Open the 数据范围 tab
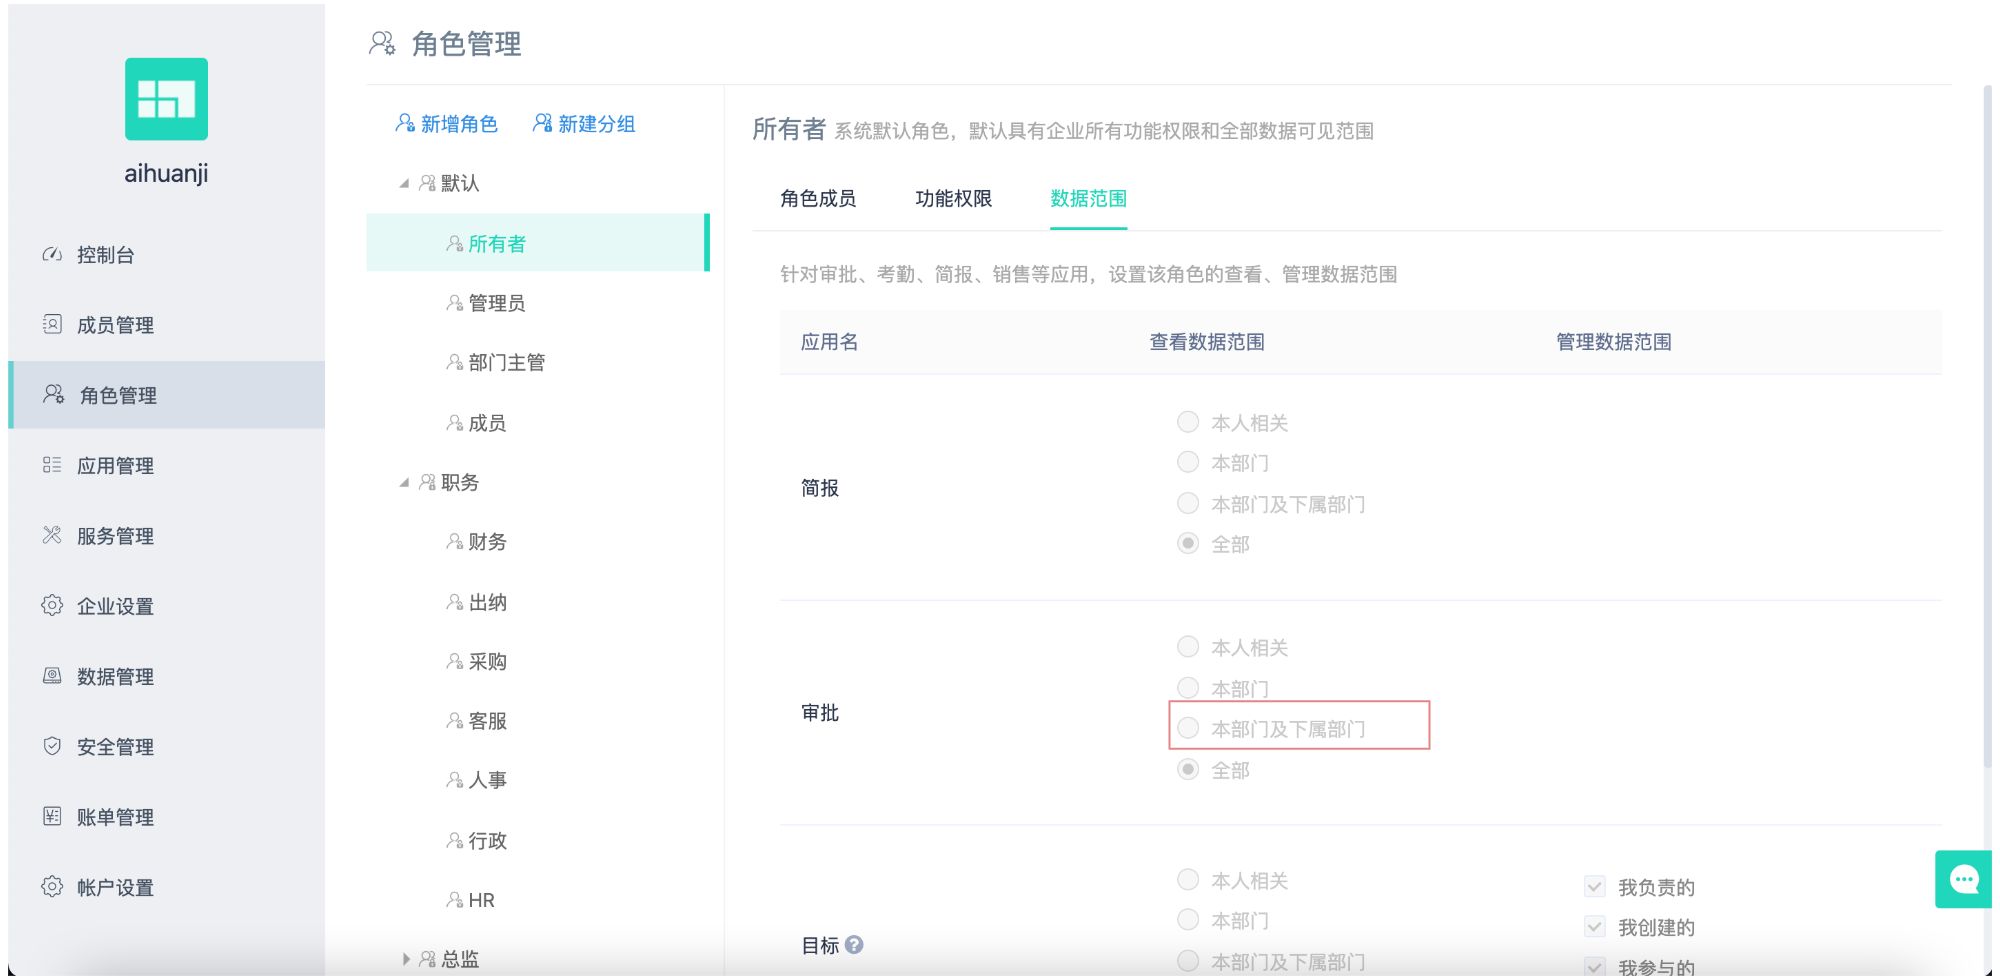The height and width of the screenshot is (979, 2000). click(1088, 198)
